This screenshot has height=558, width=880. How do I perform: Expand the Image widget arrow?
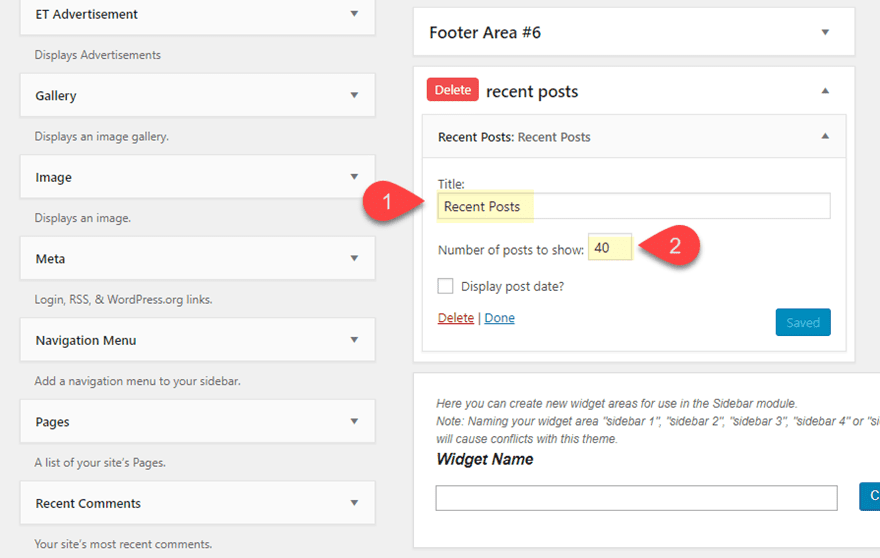coord(354,177)
